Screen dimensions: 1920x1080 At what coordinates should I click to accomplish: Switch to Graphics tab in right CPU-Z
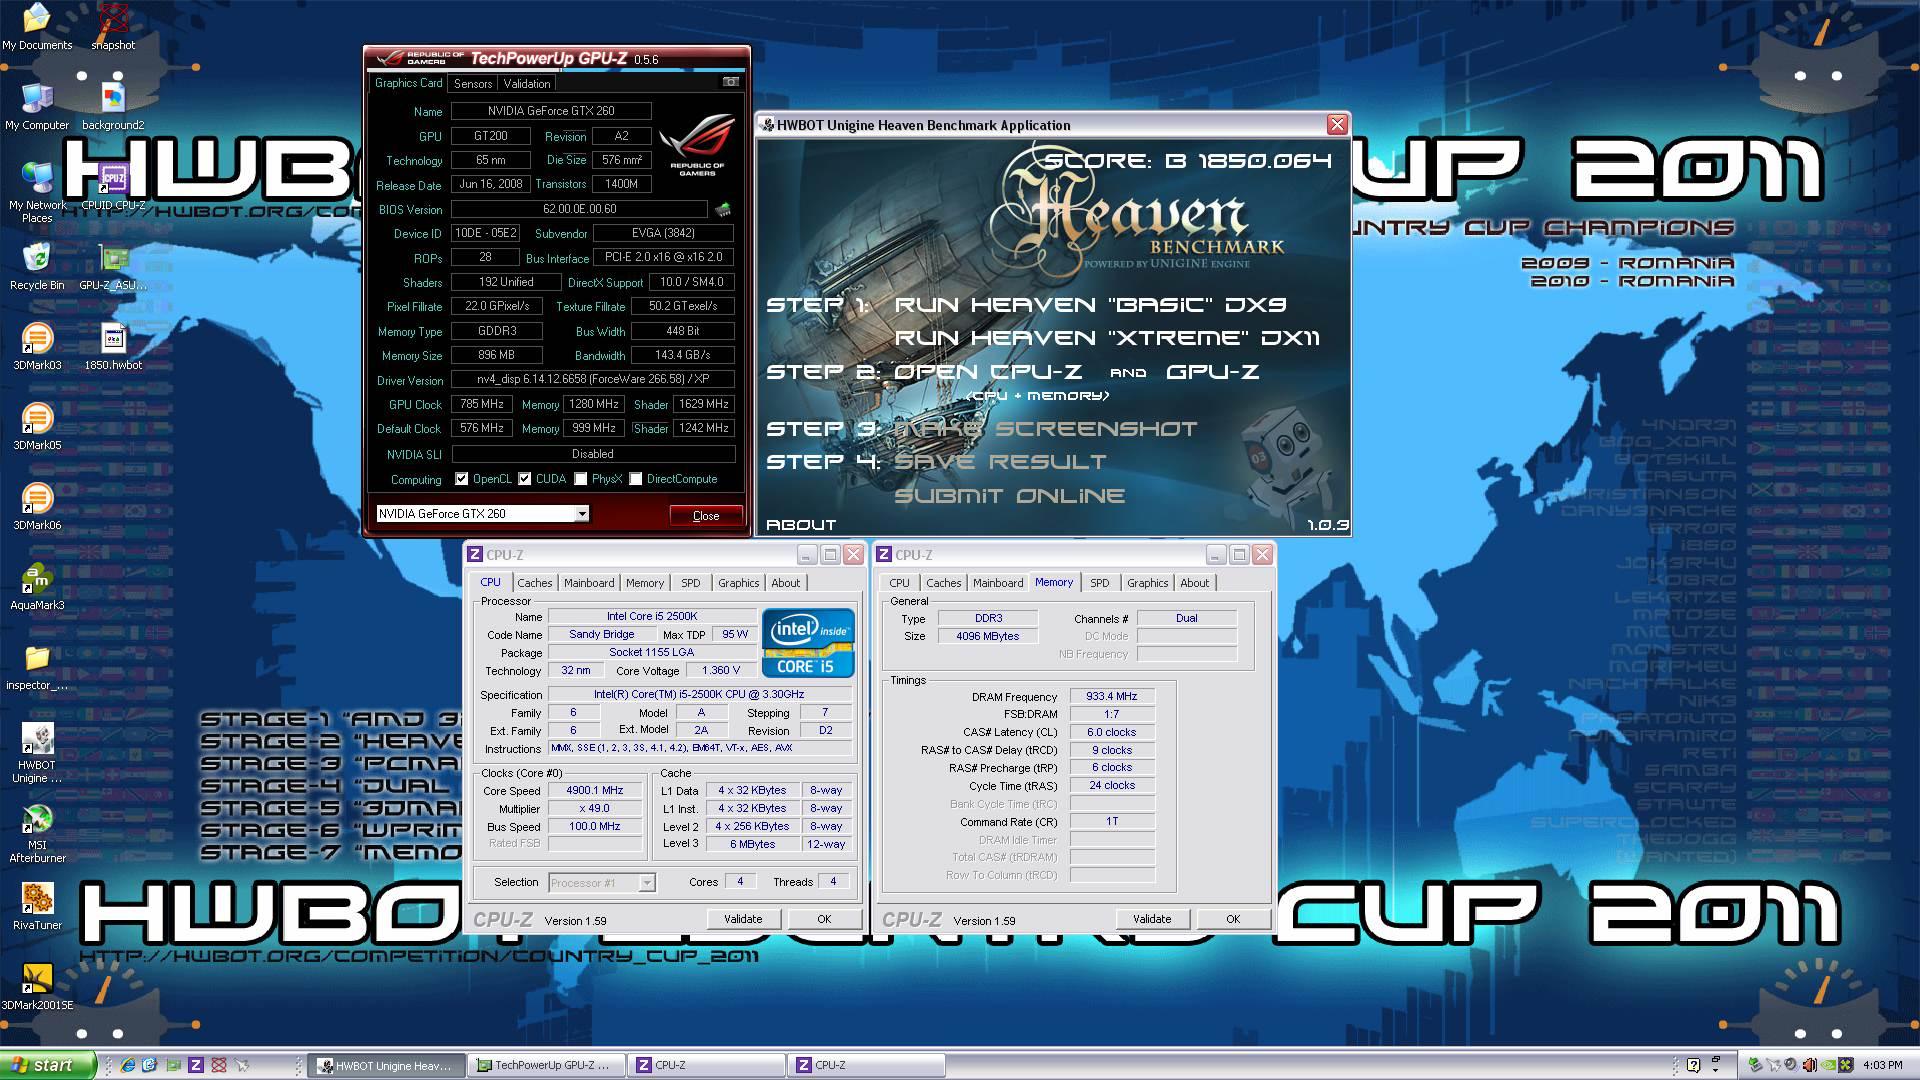coord(1147,583)
